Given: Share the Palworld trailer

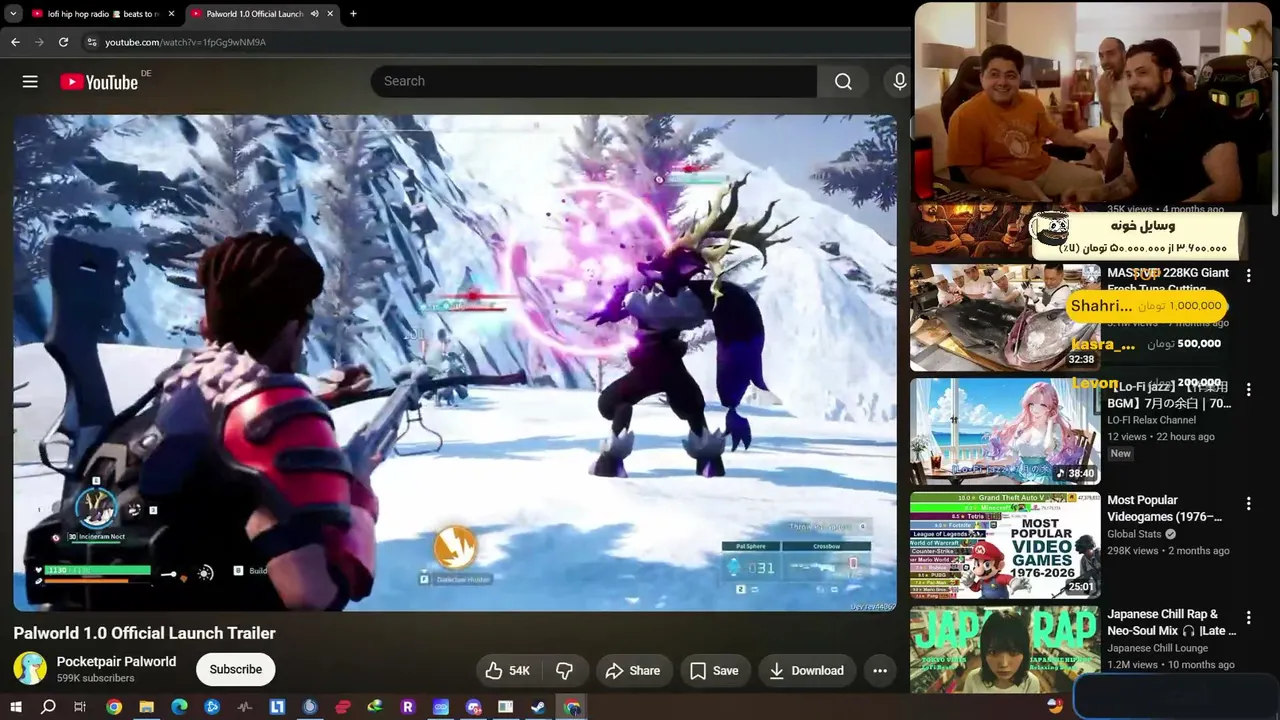Looking at the screenshot, I should [x=634, y=670].
